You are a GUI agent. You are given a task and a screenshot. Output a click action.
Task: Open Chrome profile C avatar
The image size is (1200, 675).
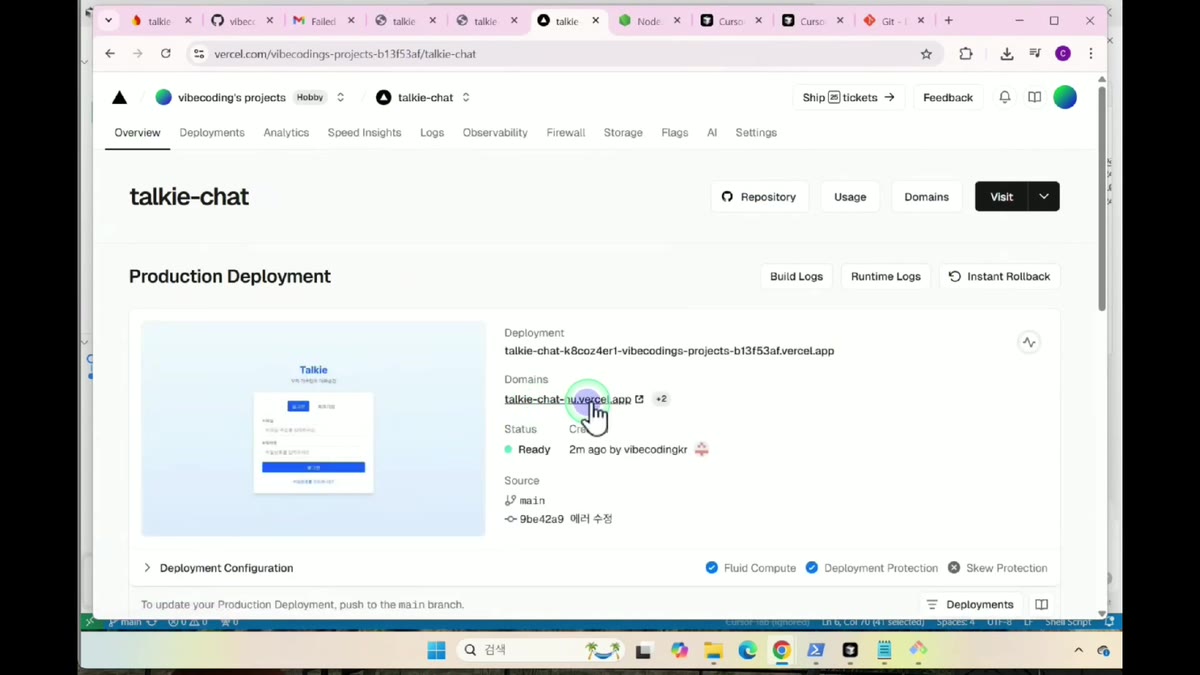click(x=1063, y=54)
